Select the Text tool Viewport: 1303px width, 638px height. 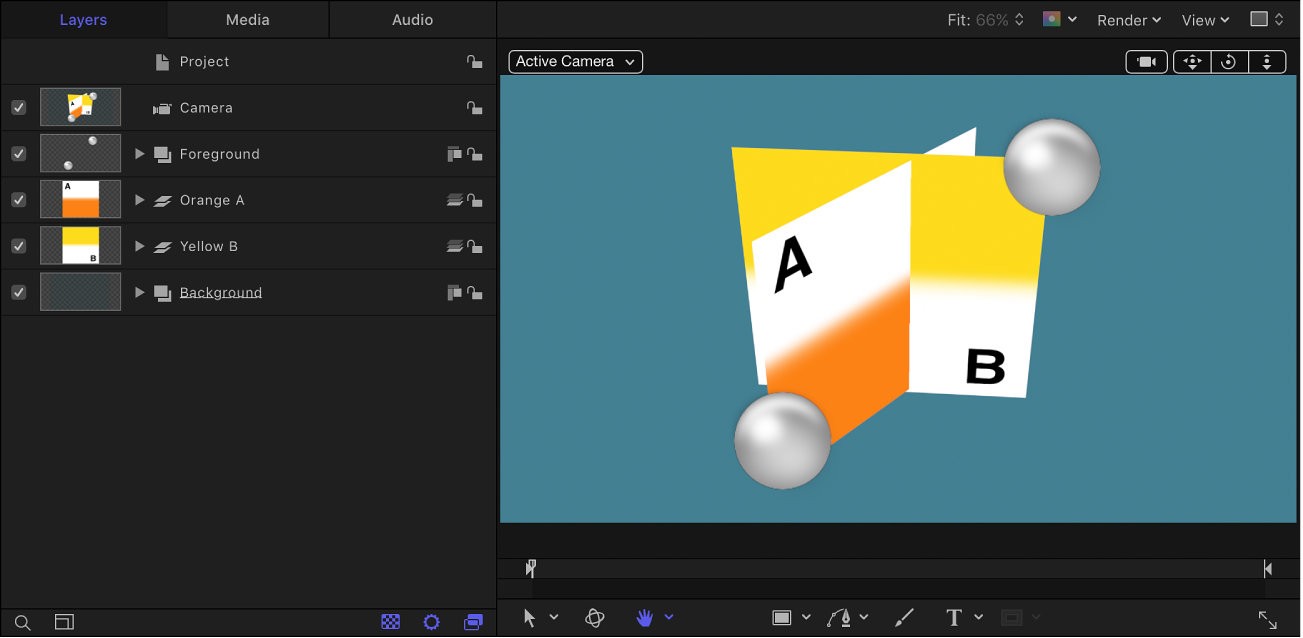click(x=953, y=617)
